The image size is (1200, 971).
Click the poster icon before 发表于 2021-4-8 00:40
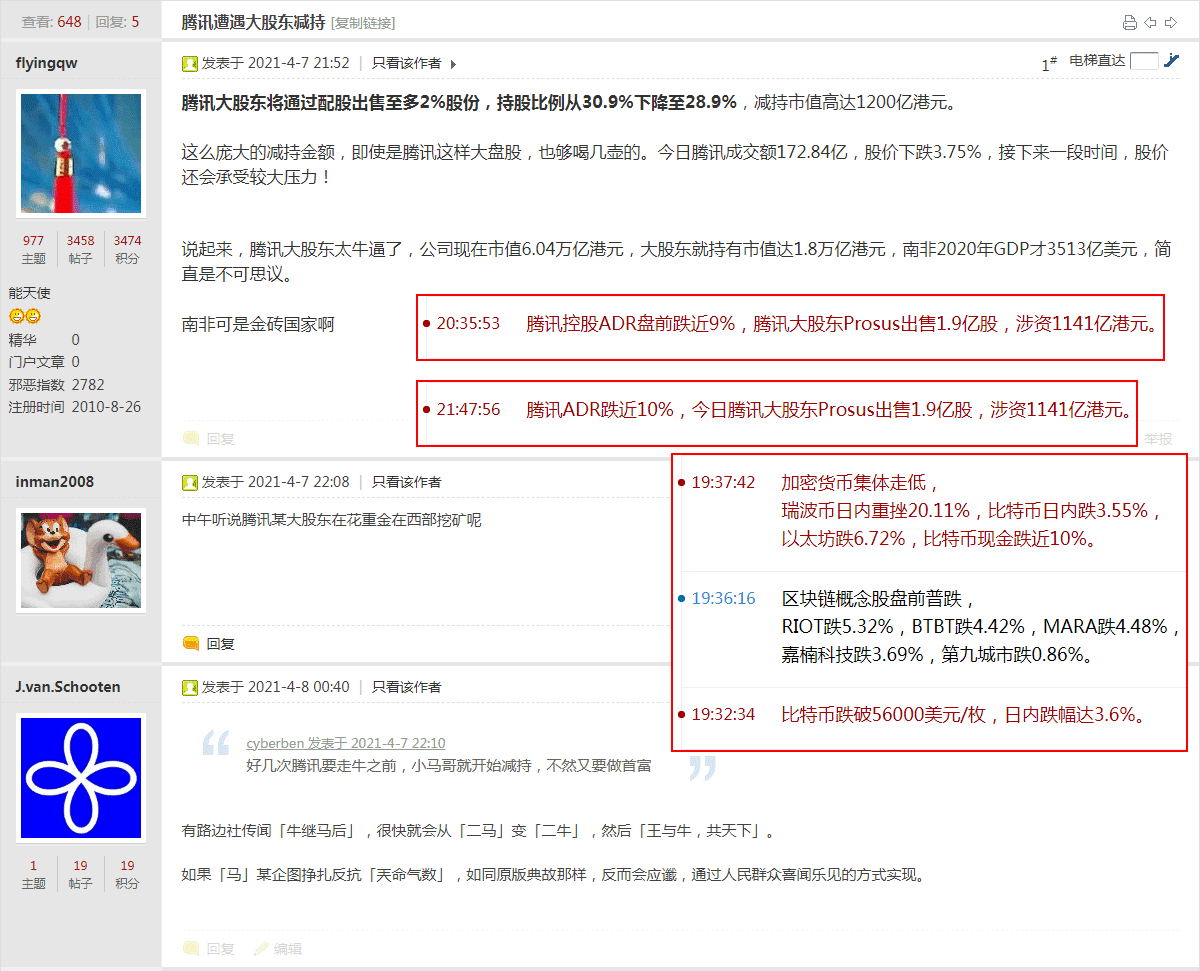[x=190, y=687]
